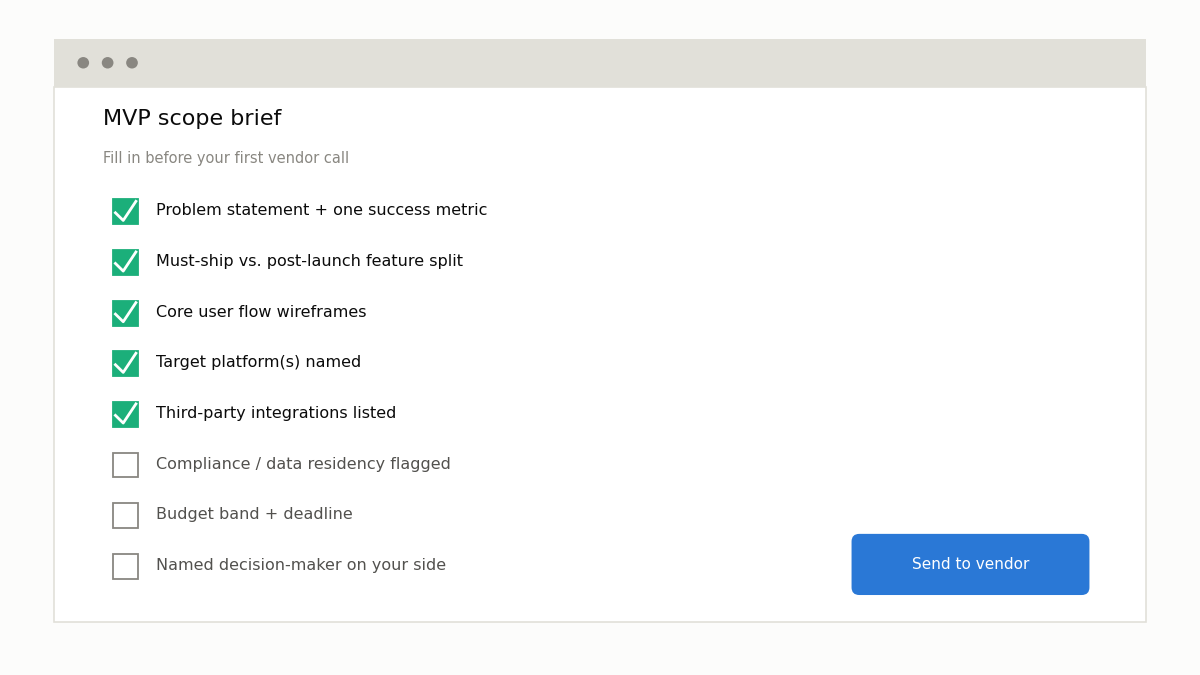Click 'Fill in before your first vendor call' subtitle
Image resolution: width=1200 pixels, height=675 pixels.
tap(226, 158)
